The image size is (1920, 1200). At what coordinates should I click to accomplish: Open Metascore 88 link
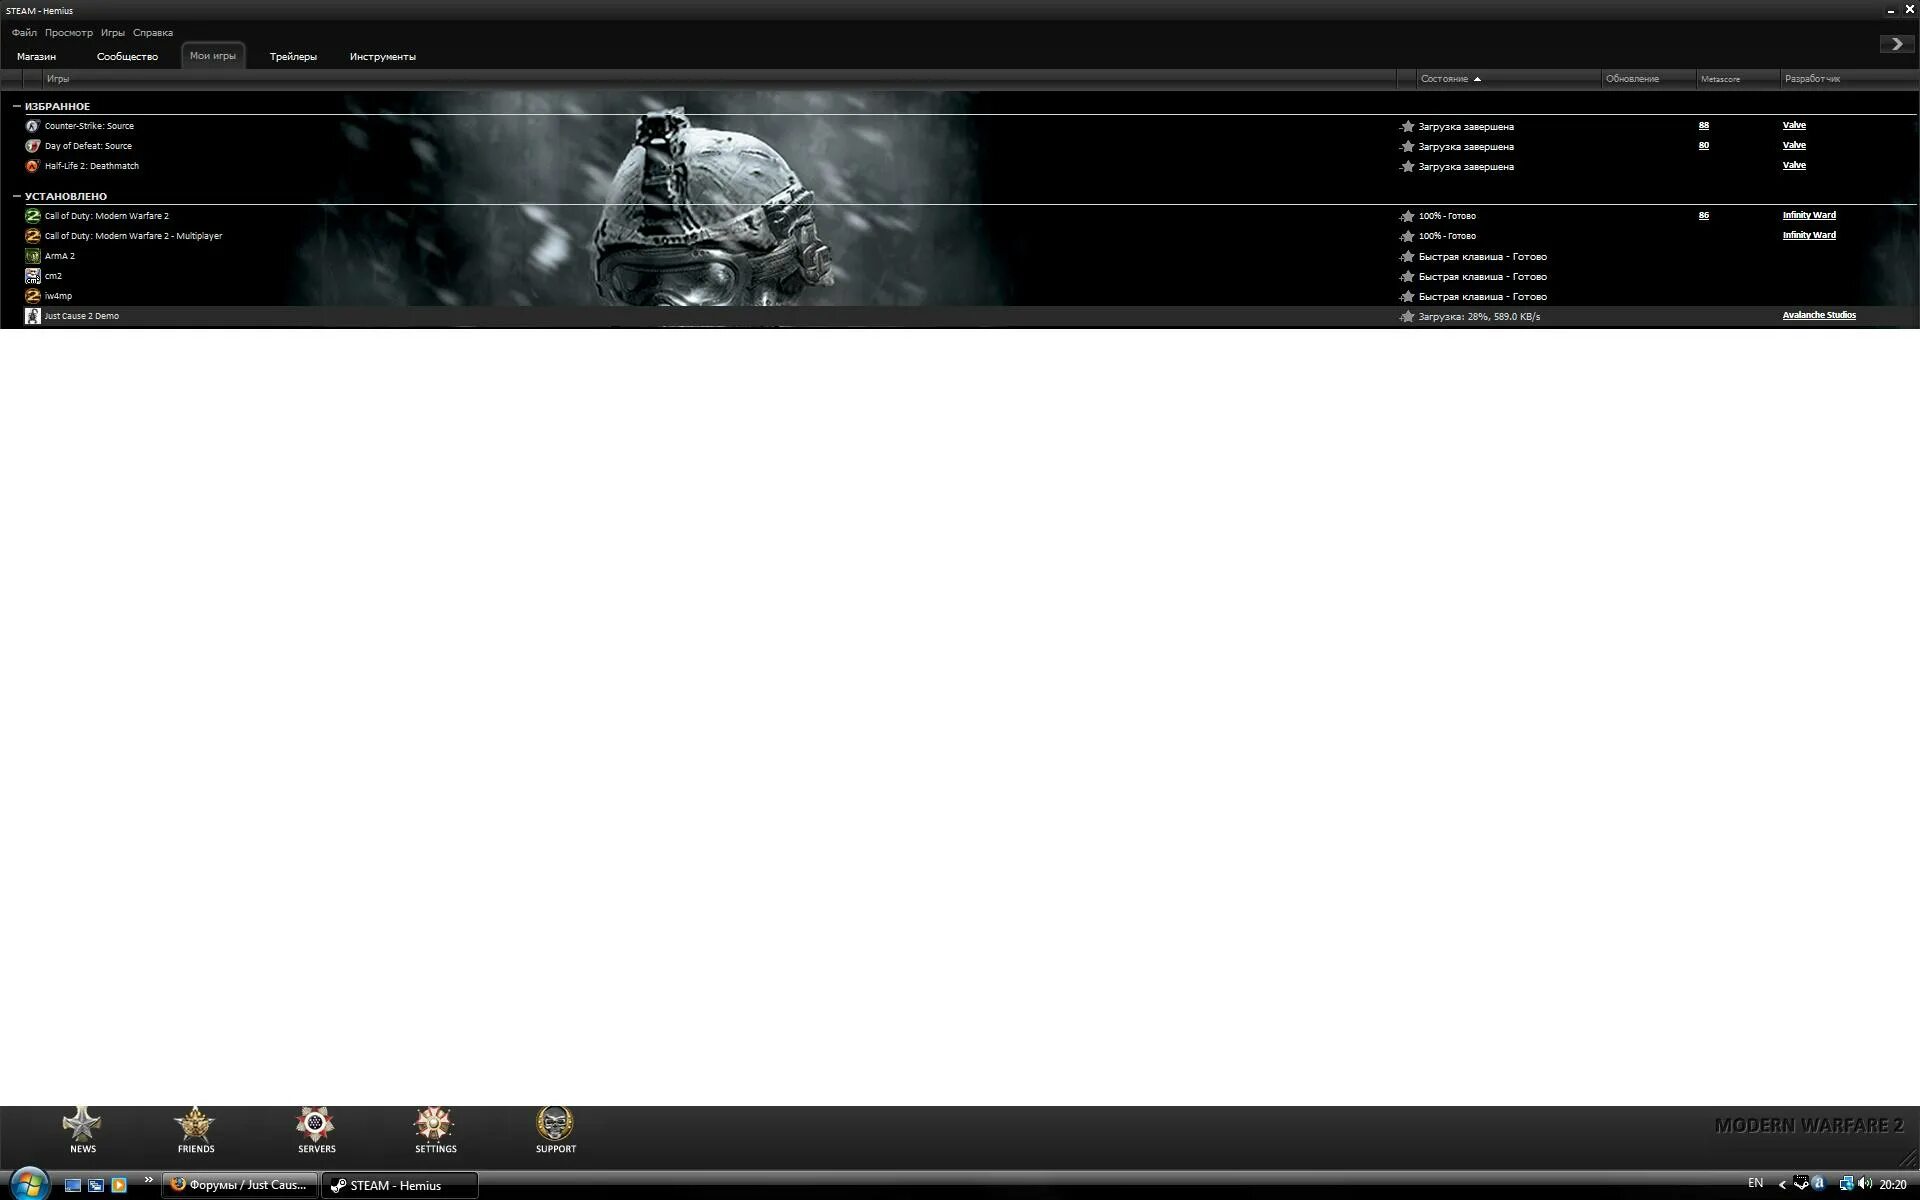point(1704,125)
